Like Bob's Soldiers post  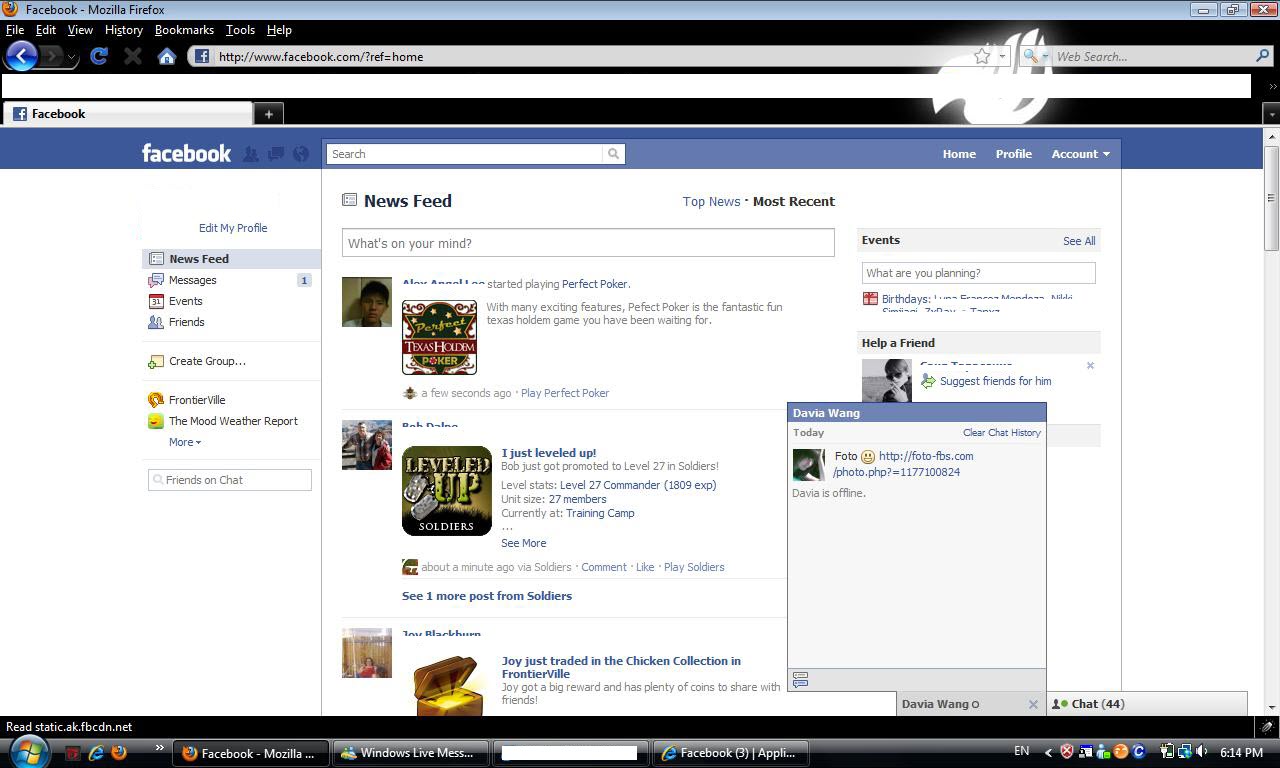[x=645, y=567]
